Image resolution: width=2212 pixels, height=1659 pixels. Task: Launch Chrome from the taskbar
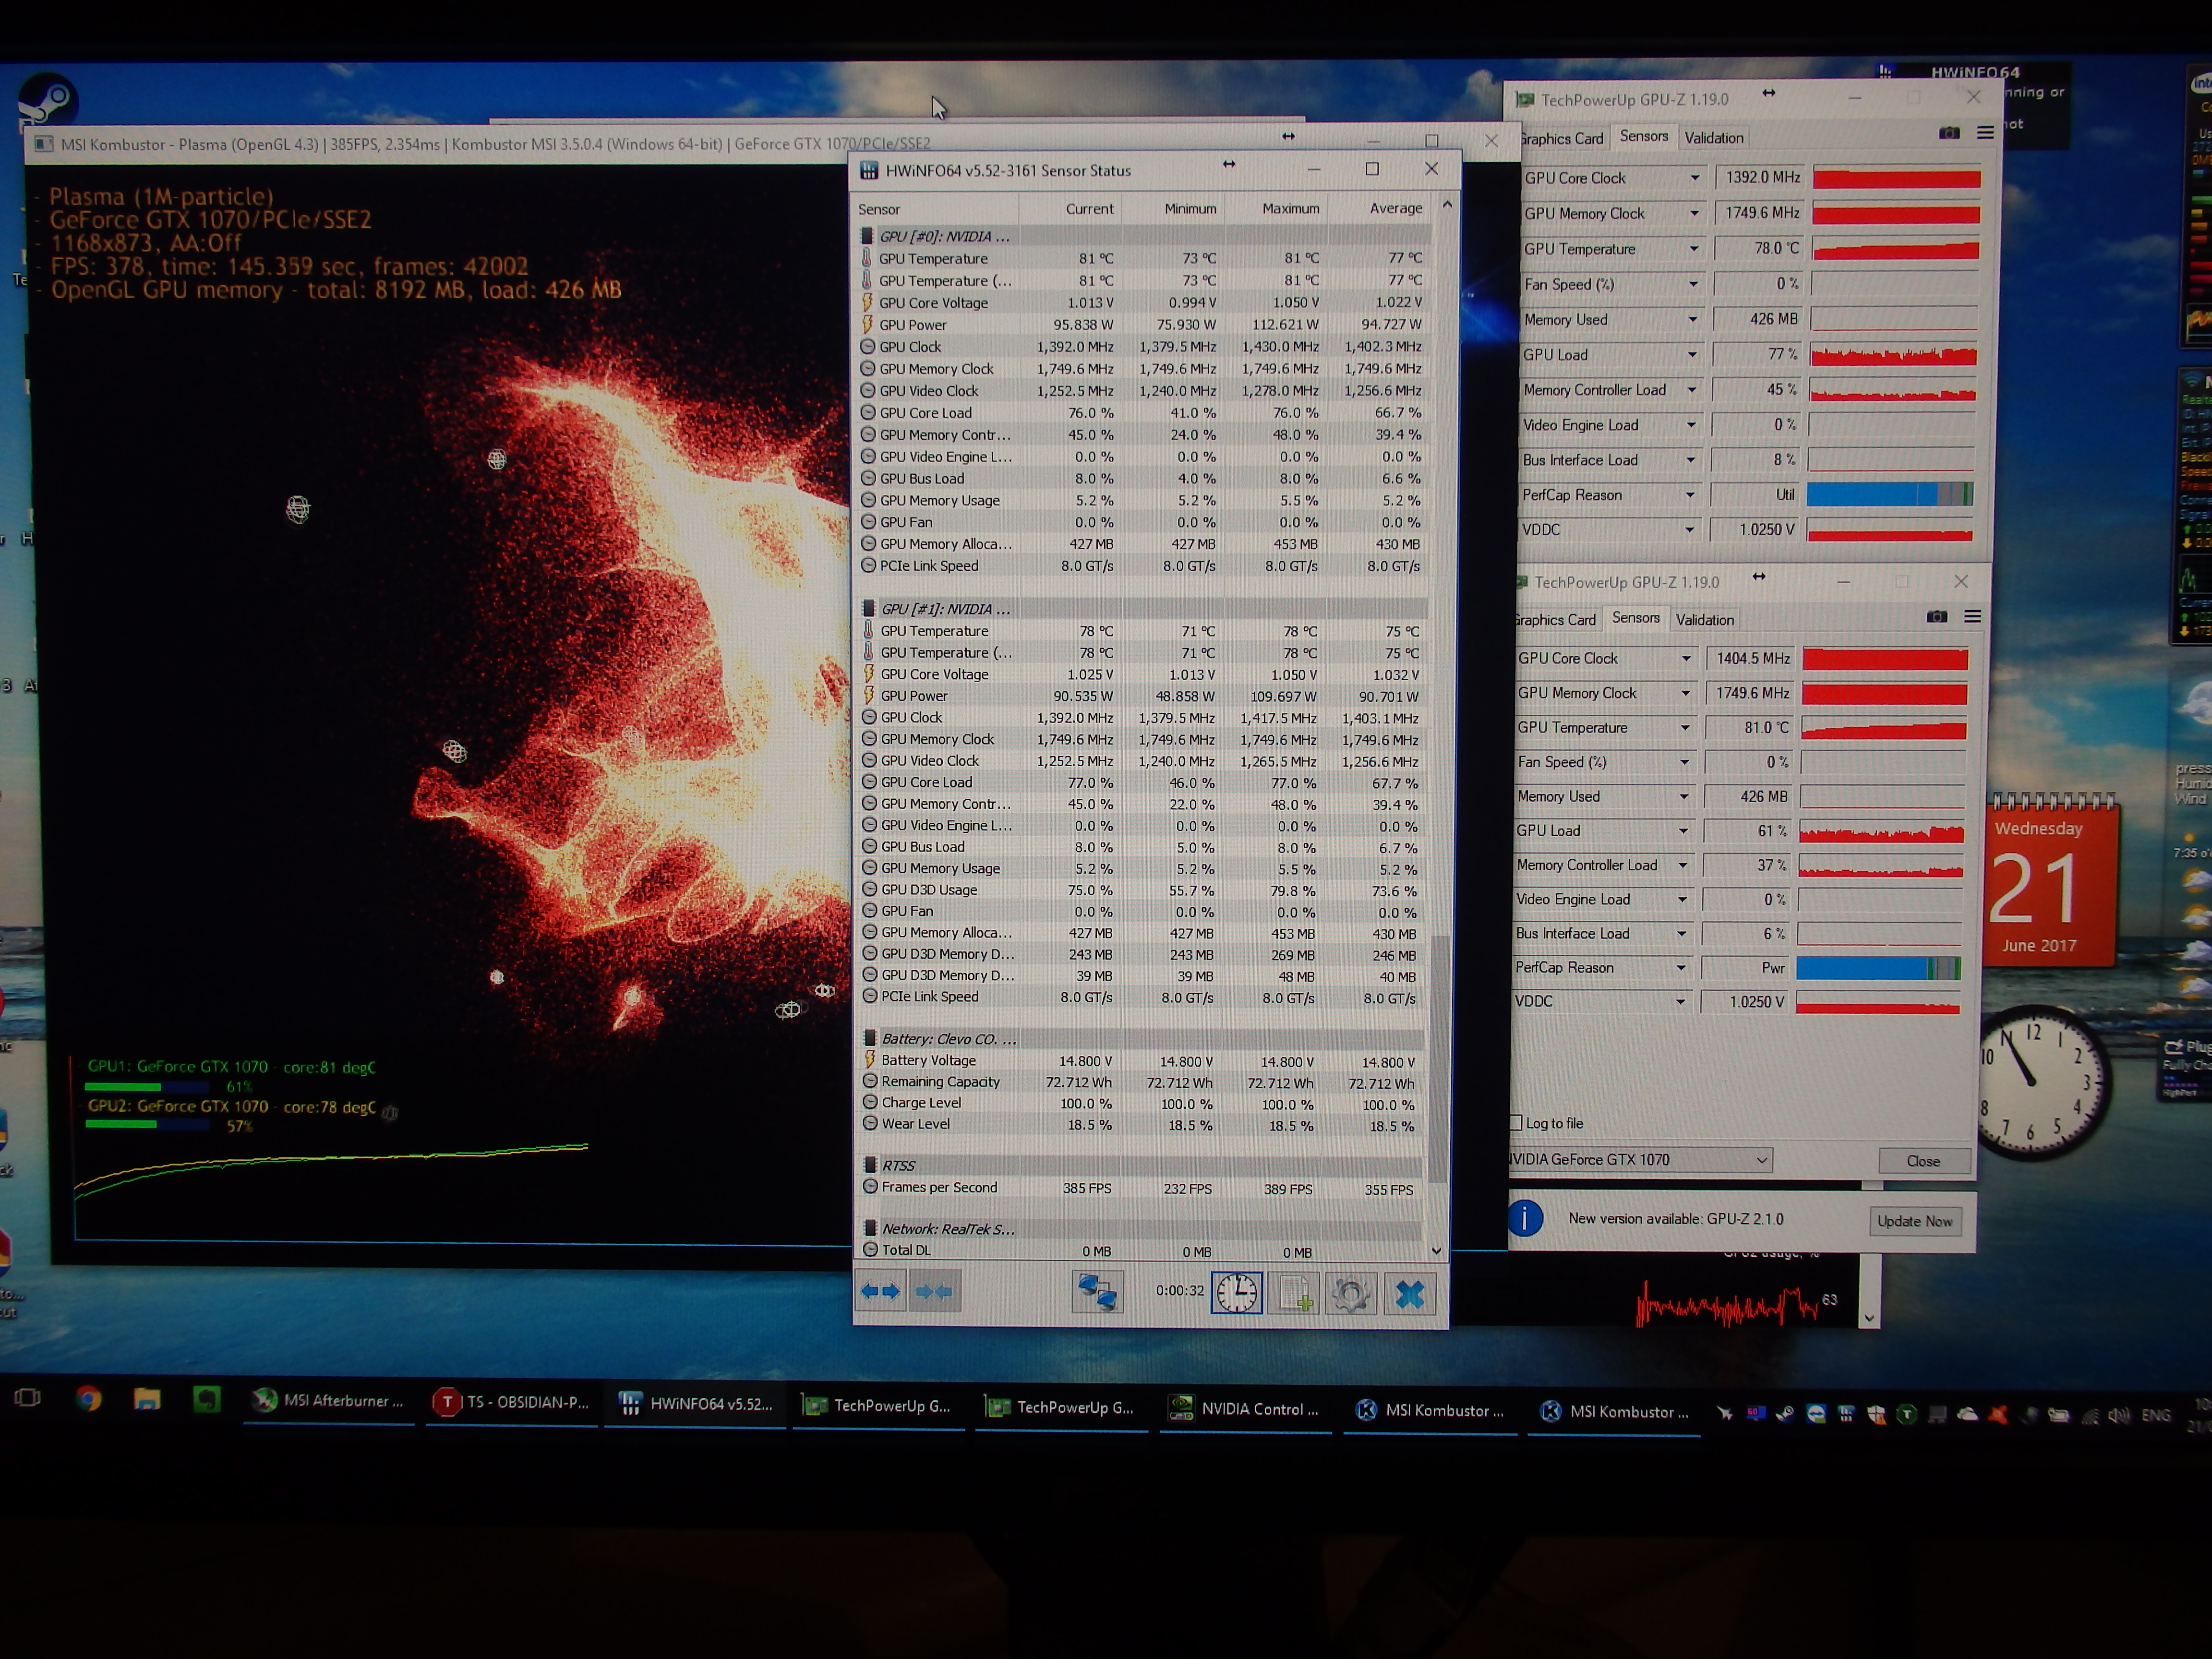click(x=89, y=1398)
